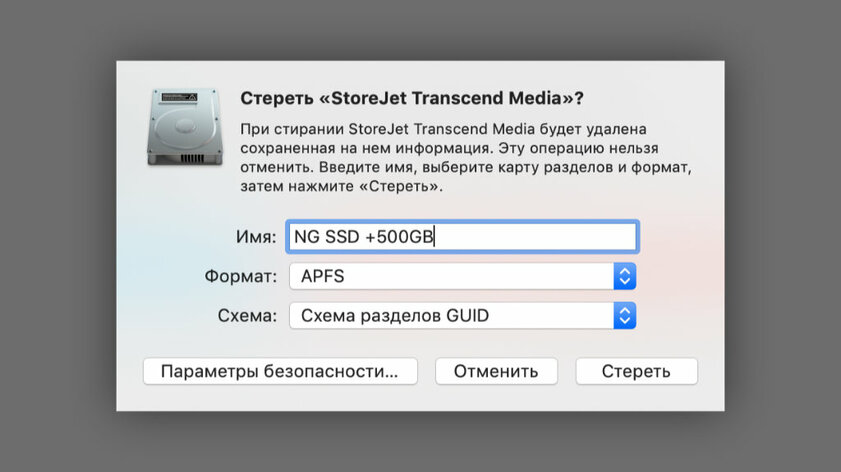Click the "Имя:" label
The image size is (841, 472).
(256, 236)
